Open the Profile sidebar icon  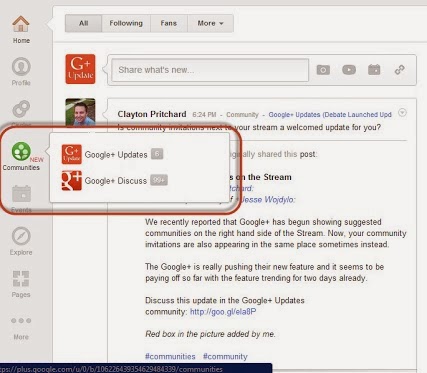(x=21, y=67)
